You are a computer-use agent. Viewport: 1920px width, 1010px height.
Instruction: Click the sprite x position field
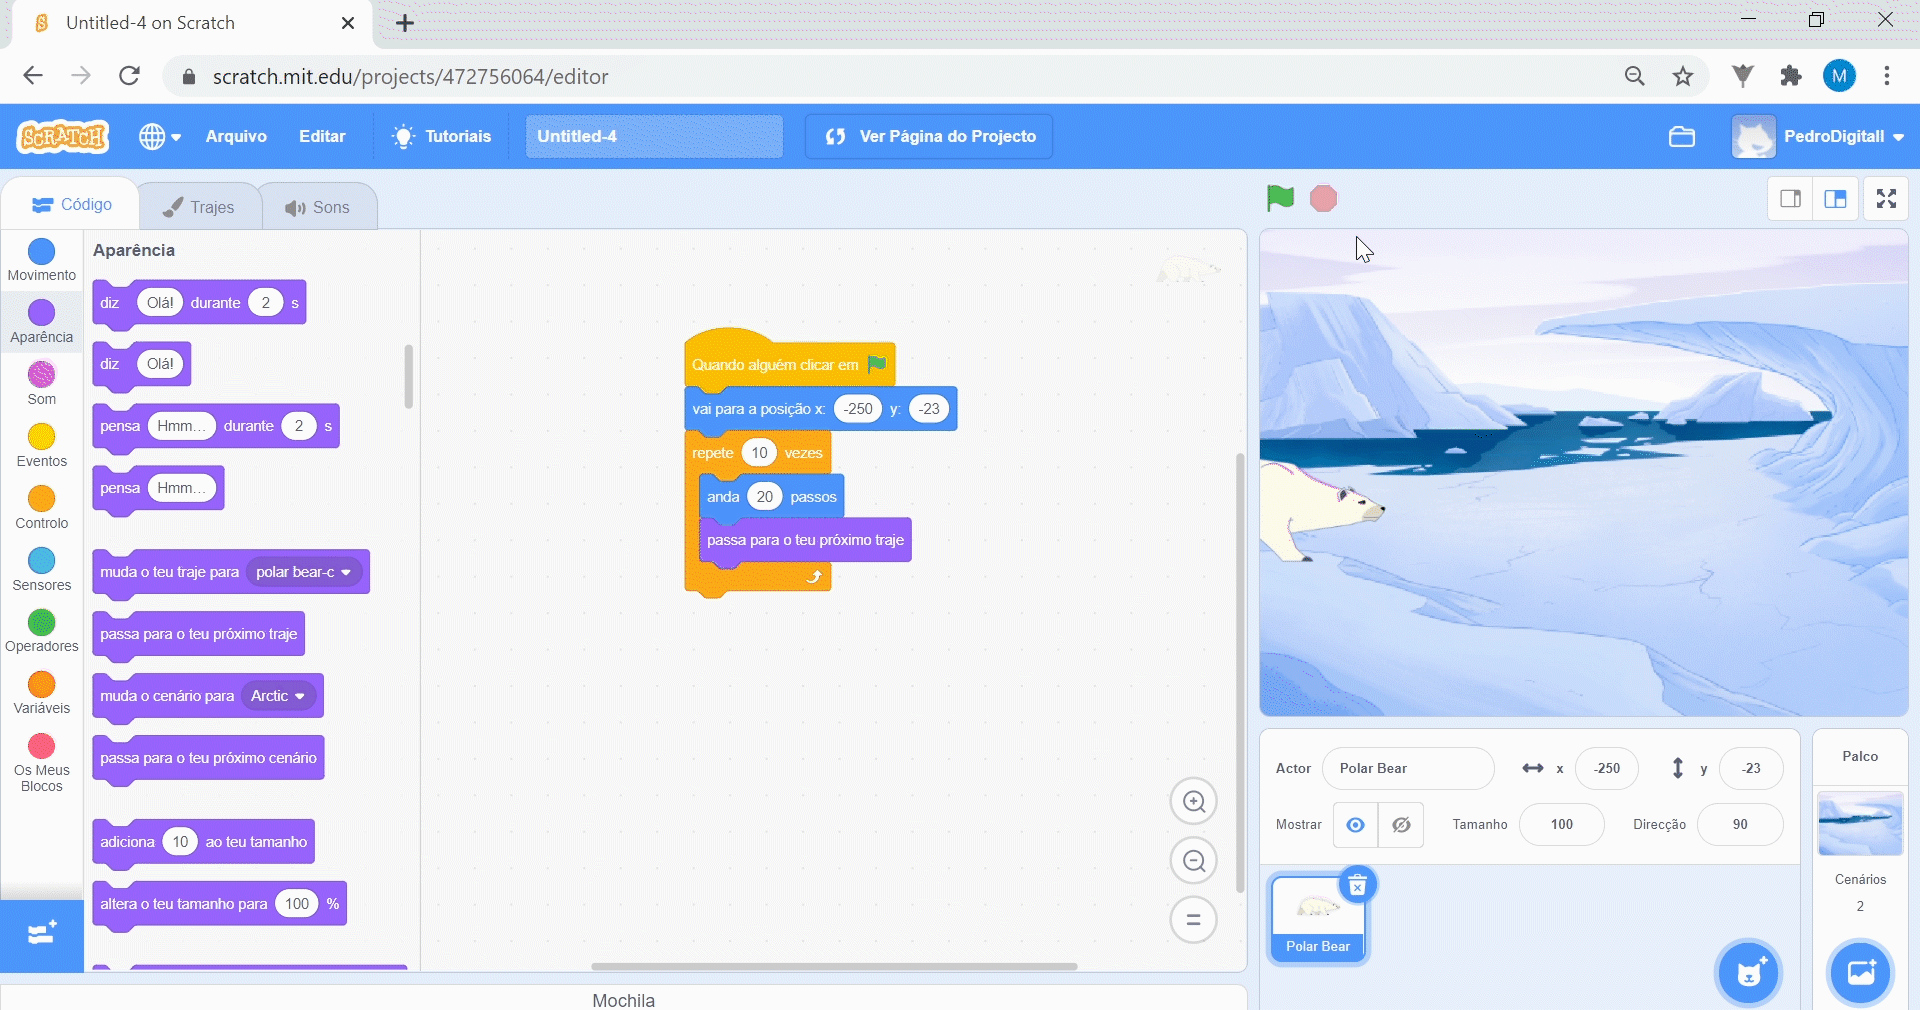pyautogui.click(x=1607, y=768)
